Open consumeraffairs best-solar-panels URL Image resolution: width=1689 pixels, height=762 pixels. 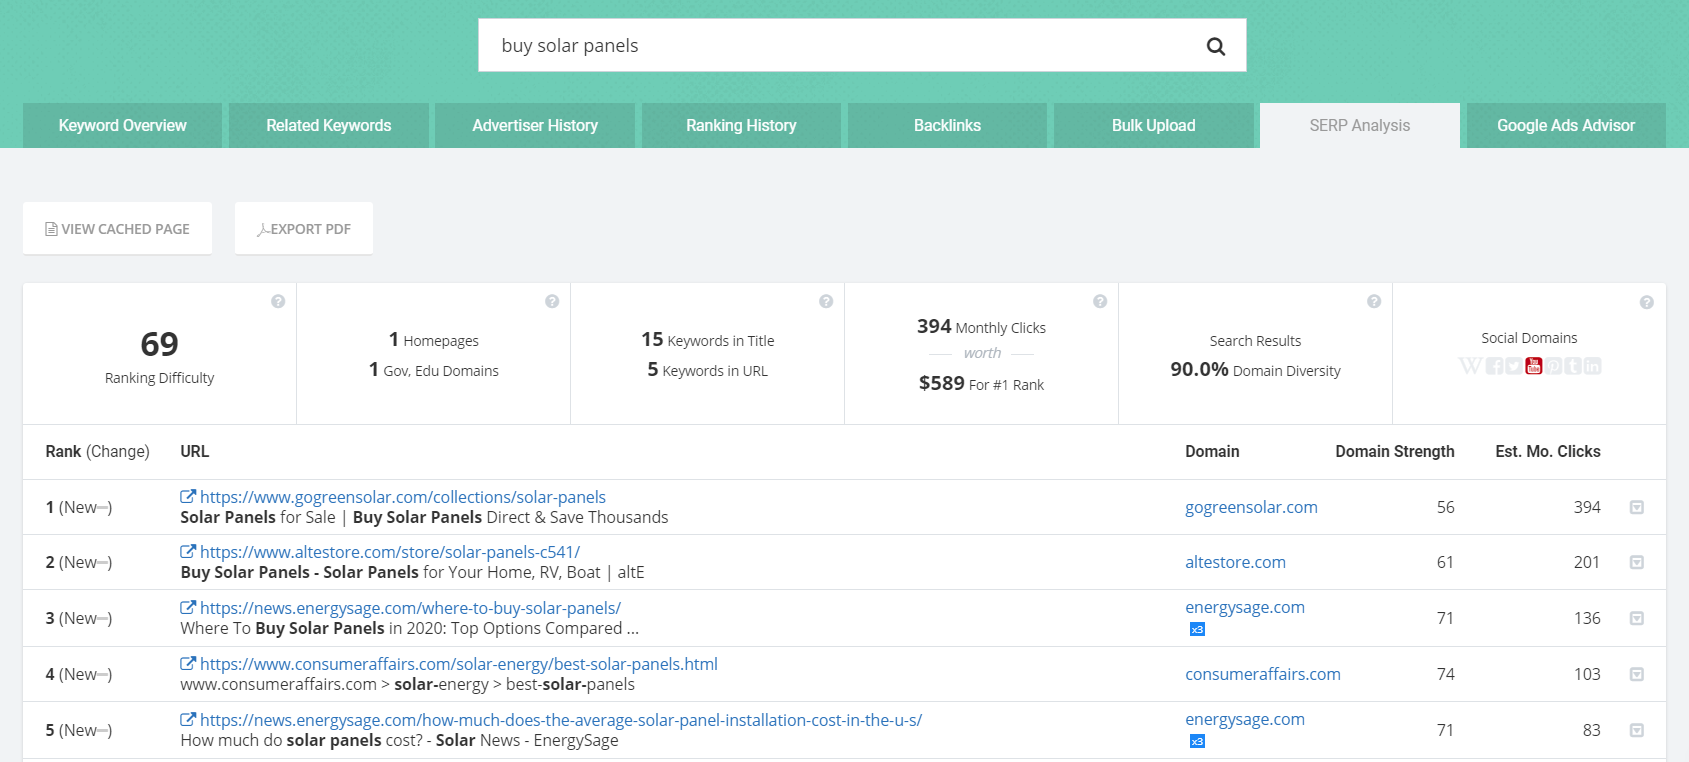[x=459, y=664]
